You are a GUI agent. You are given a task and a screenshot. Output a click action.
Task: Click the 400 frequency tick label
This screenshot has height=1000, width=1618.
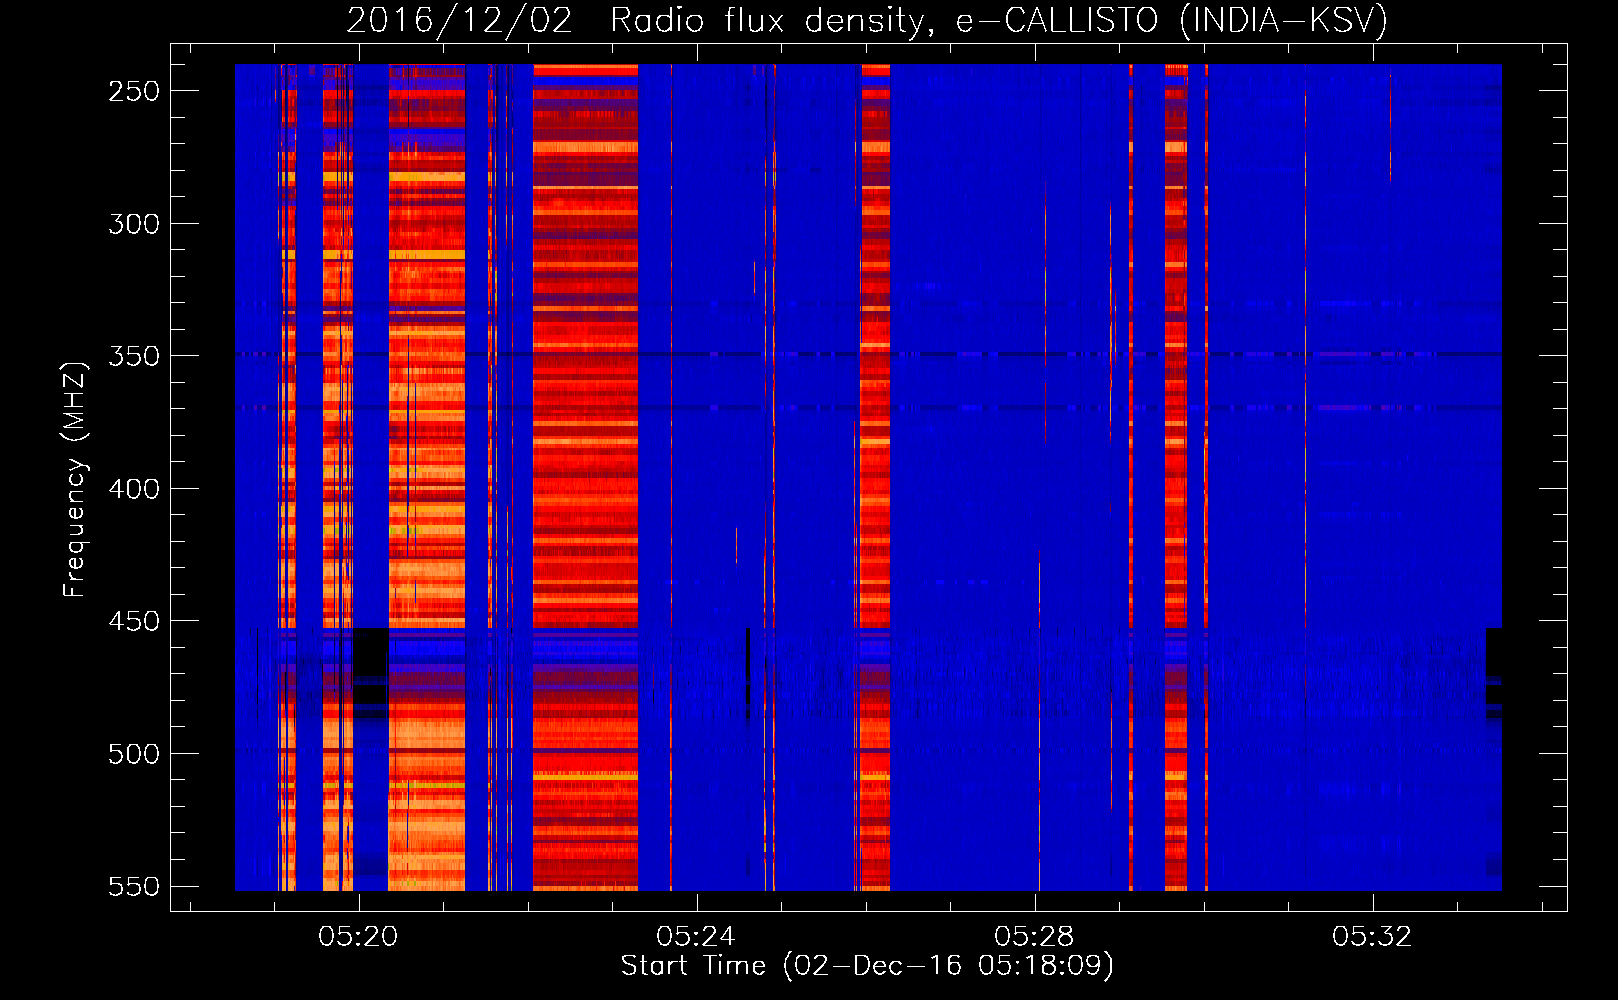[x=134, y=489]
